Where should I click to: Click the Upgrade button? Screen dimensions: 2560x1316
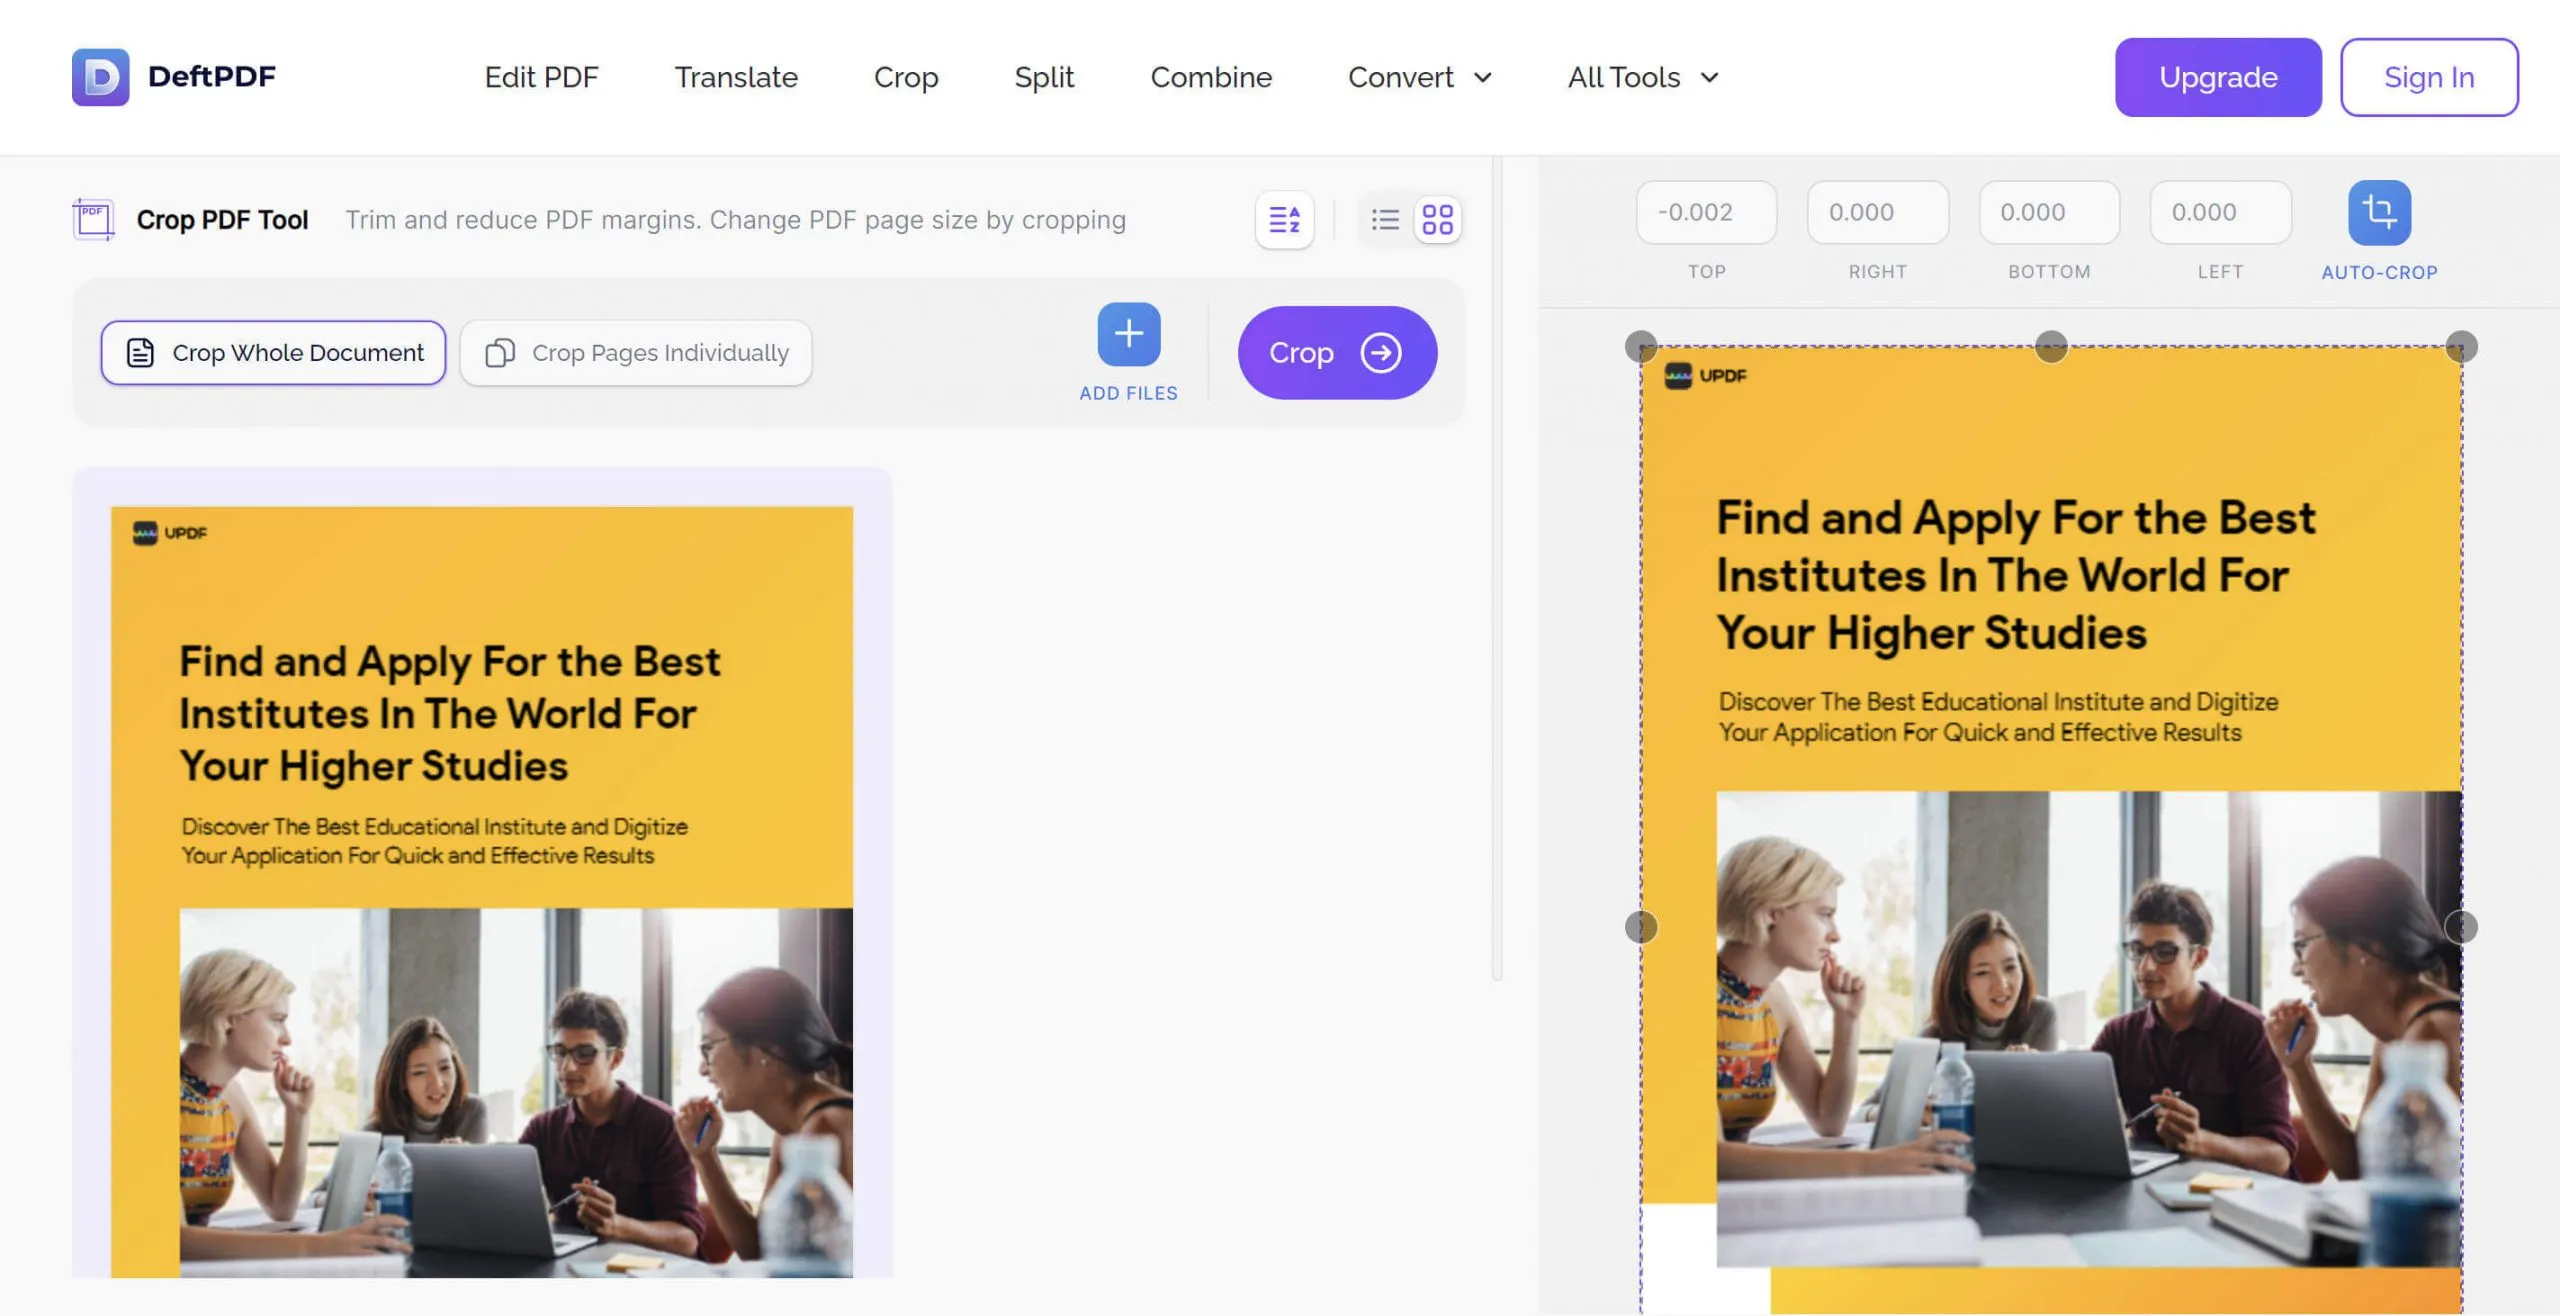2218,76
